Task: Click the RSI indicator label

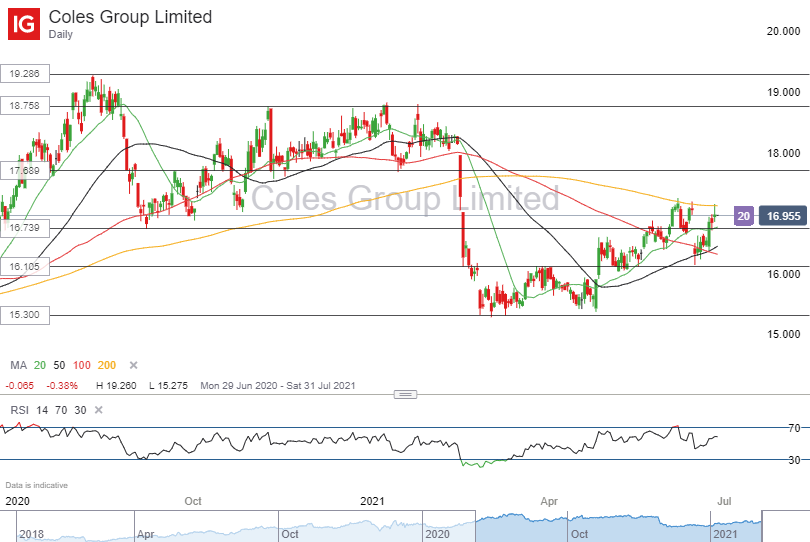Action: click(20, 410)
